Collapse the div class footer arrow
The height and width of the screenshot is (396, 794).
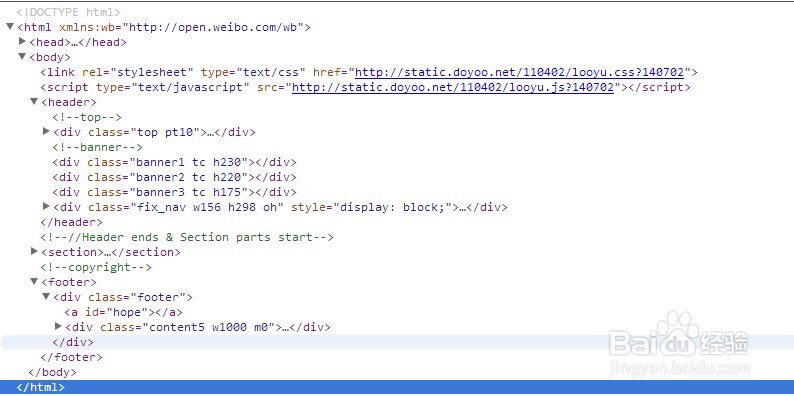(46, 297)
